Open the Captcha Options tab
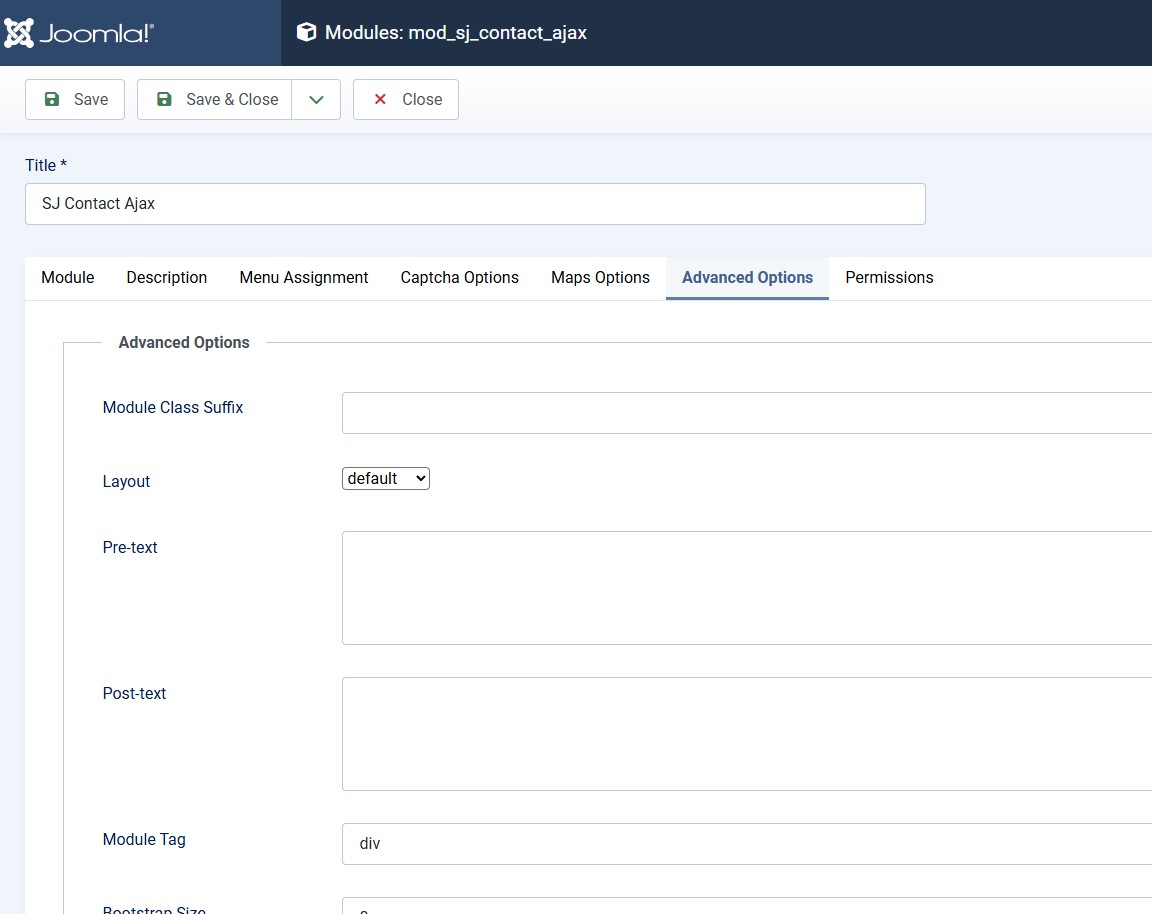 click(x=460, y=278)
